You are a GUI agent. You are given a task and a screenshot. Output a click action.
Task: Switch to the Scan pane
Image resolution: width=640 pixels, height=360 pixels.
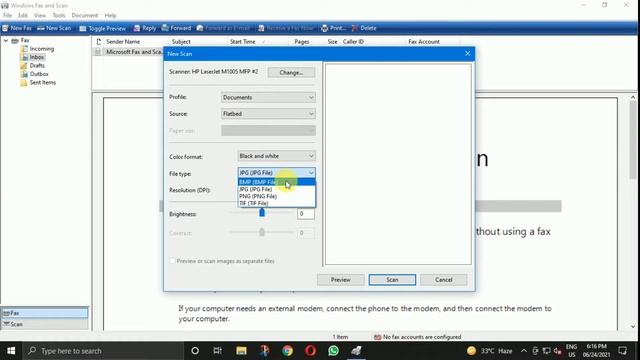click(44, 324)
